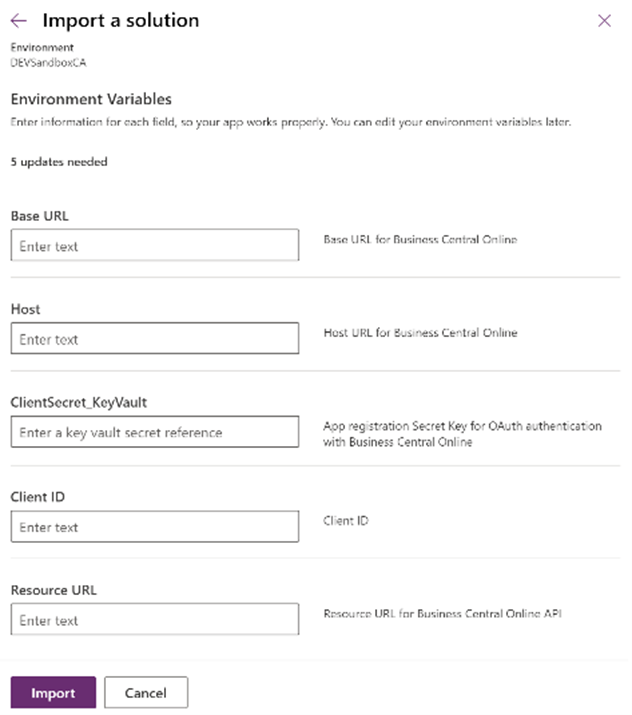Click the Environment Variables heading

[91, 99]
